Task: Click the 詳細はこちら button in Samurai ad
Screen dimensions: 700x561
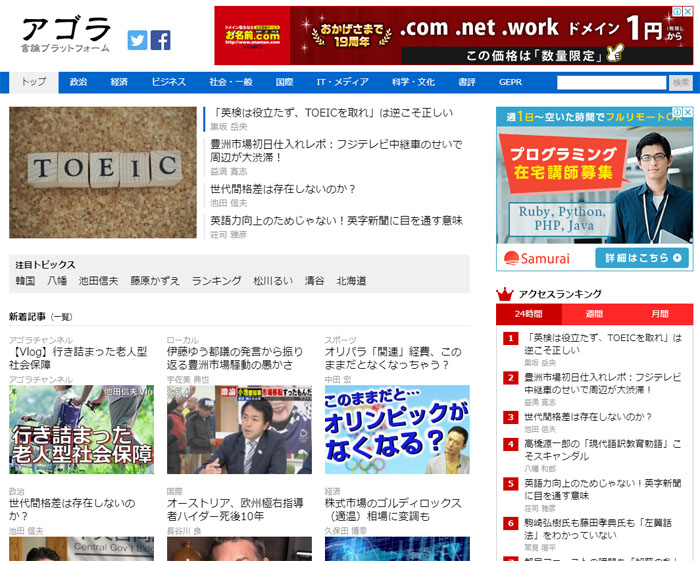Action: tap(643, 258)
